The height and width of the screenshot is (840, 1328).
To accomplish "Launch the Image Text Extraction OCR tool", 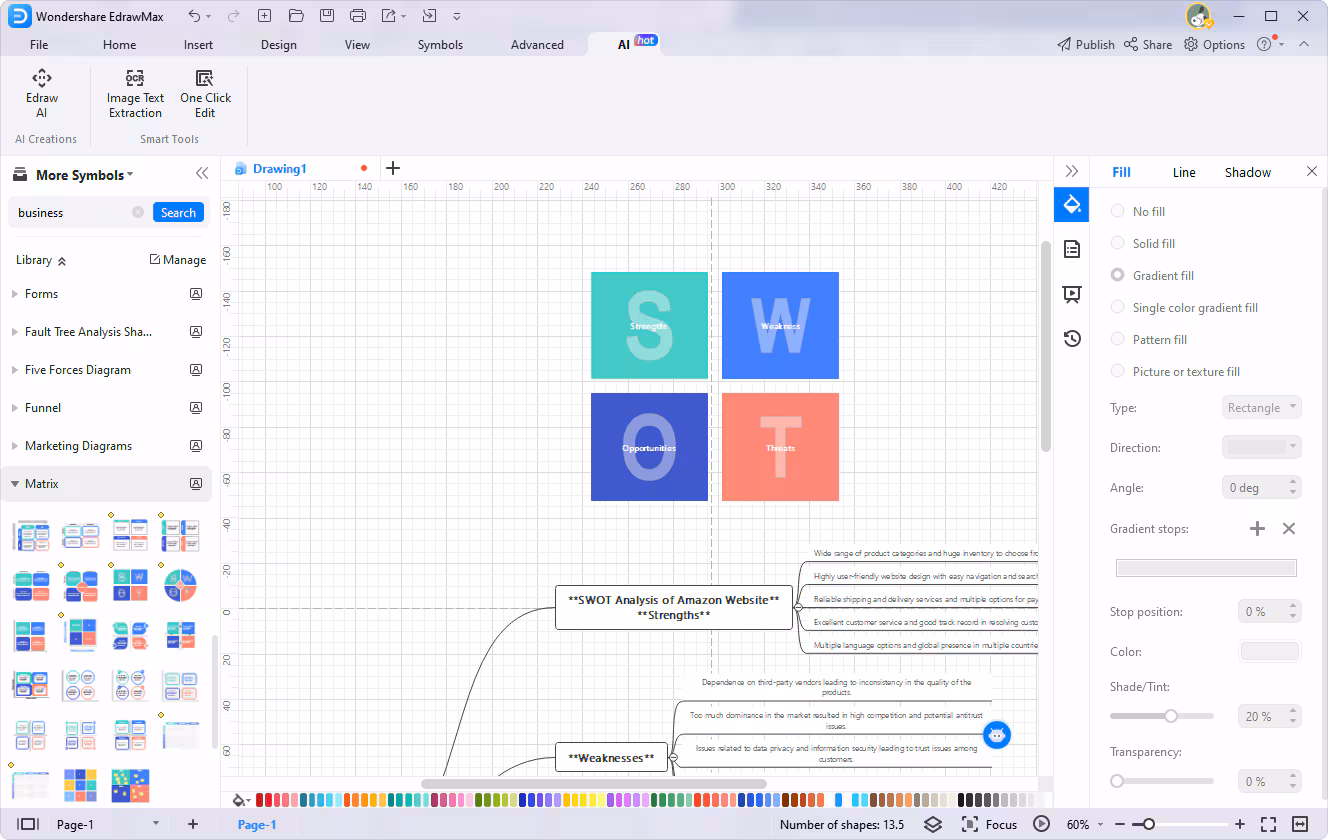I will click(136, 93).
